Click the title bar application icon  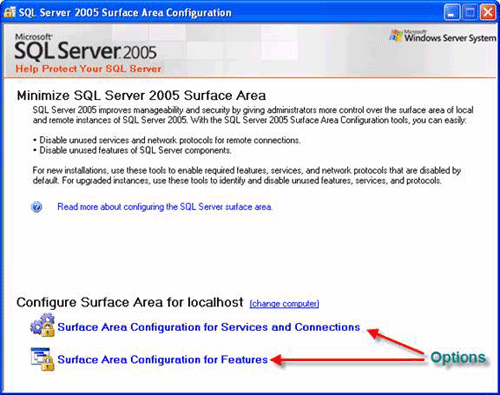10,12
